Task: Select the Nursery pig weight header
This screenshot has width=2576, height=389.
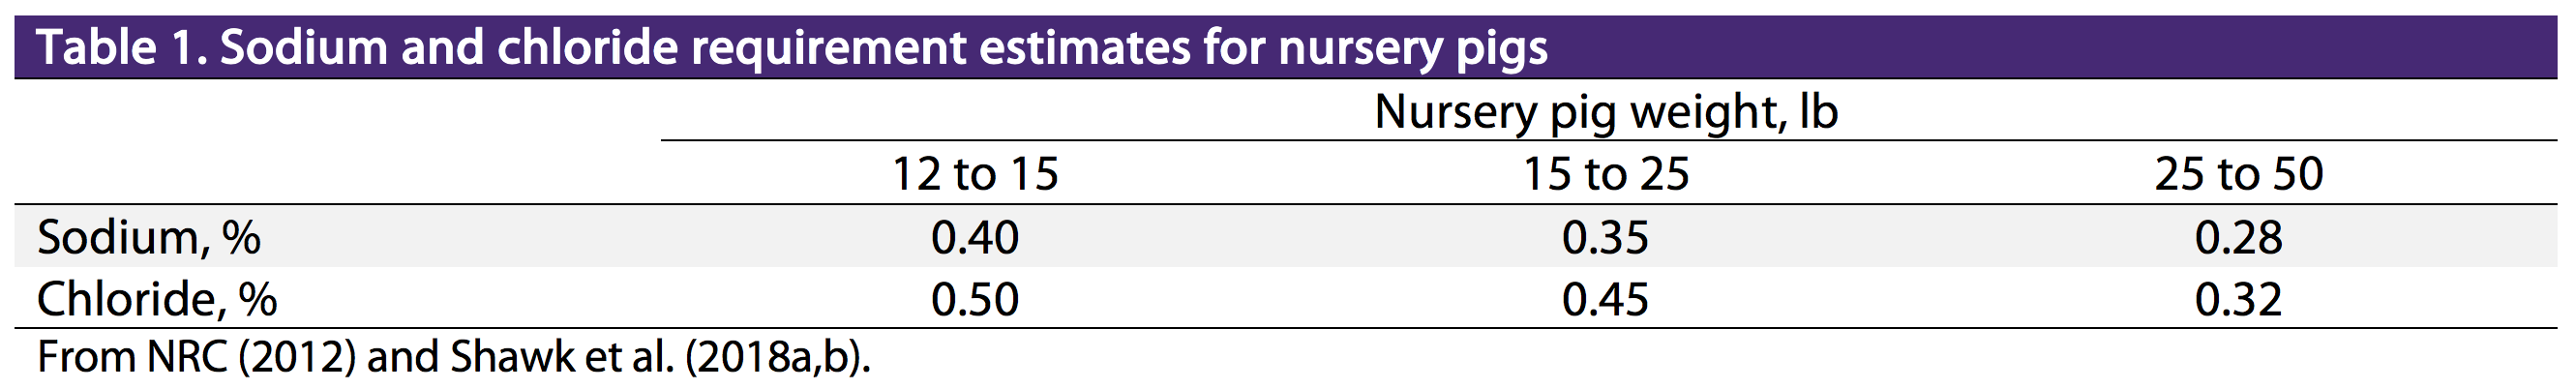Action: [1606, 111]
